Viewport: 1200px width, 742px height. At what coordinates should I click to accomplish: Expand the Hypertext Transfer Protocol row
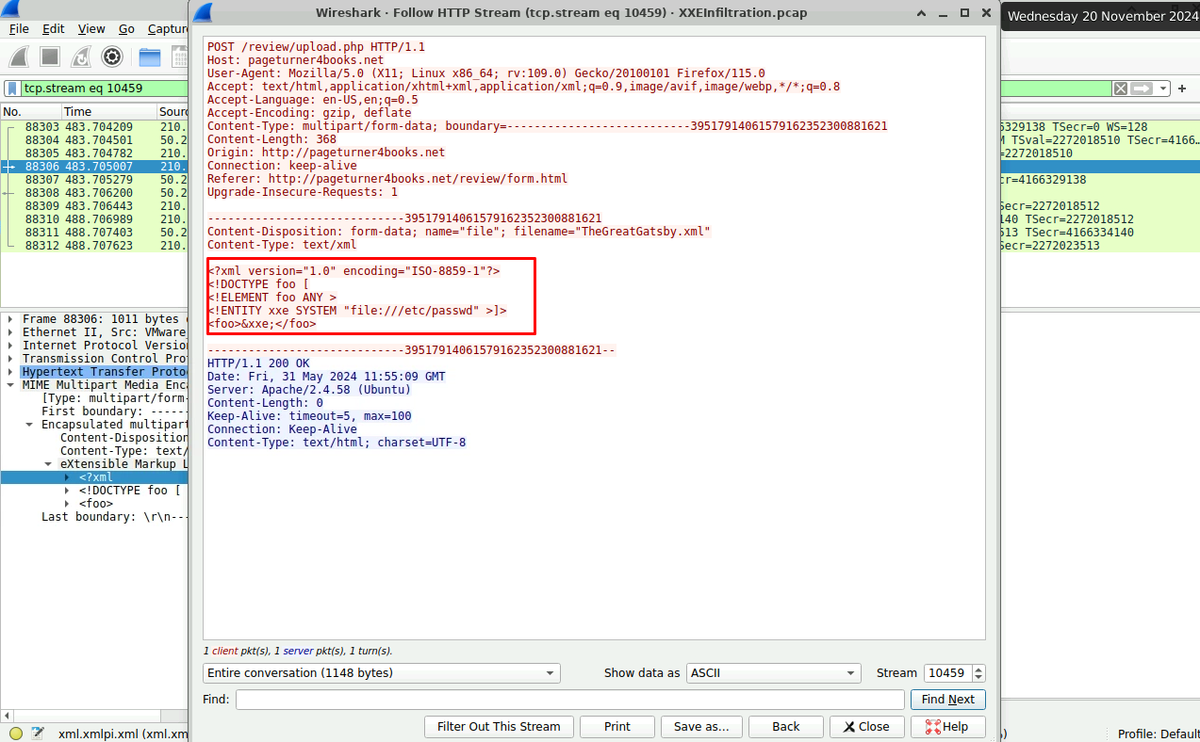[12, 372]
